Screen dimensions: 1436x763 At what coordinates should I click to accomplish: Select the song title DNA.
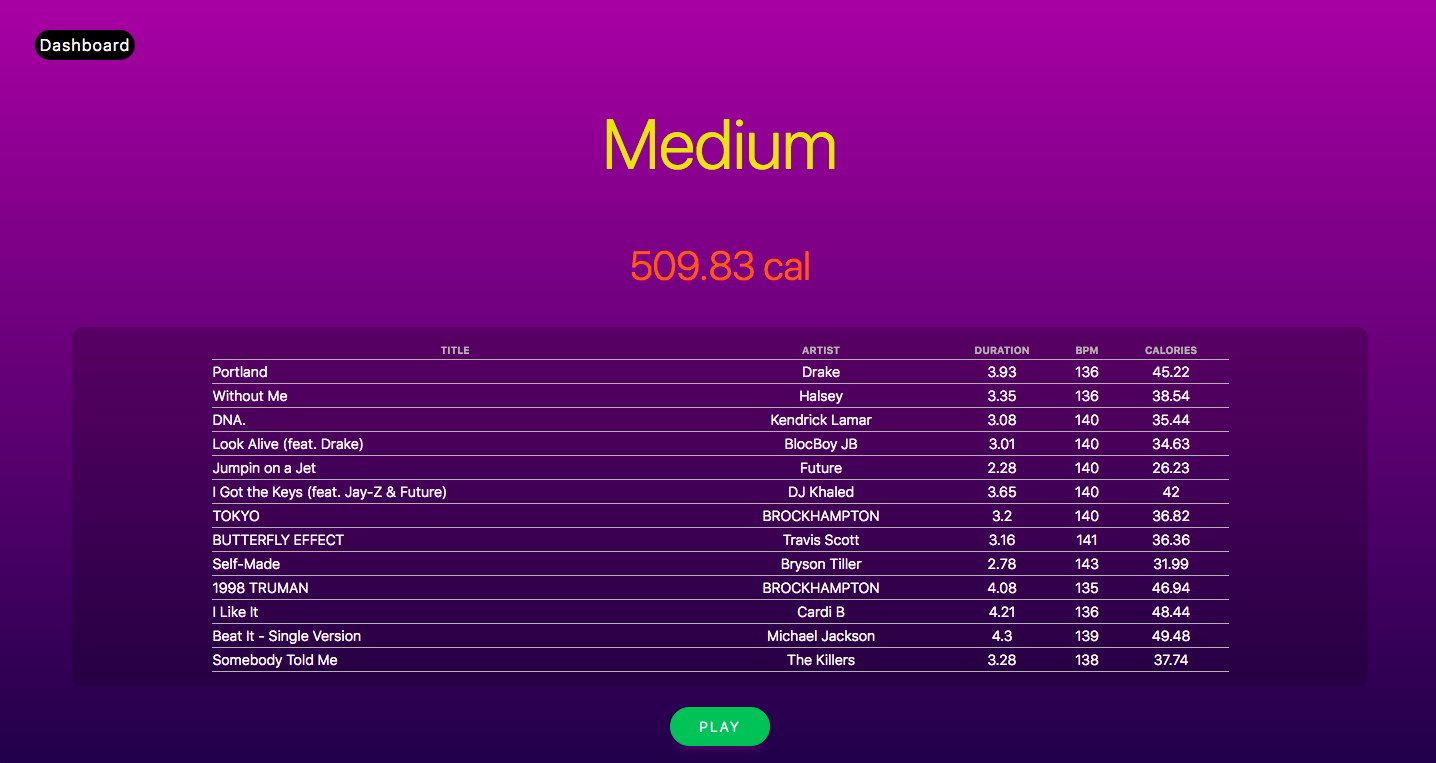pyautogui.click(x=229, y=420)
